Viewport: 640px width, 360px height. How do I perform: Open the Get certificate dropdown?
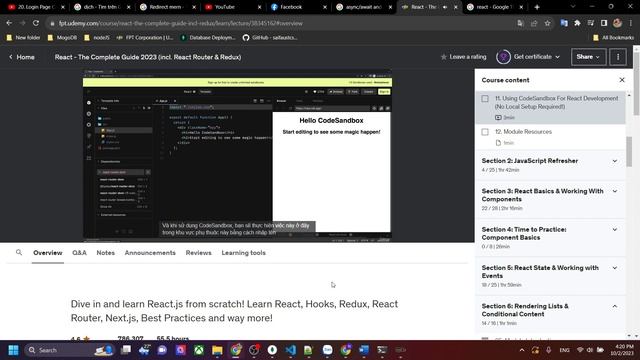point(537,57)
